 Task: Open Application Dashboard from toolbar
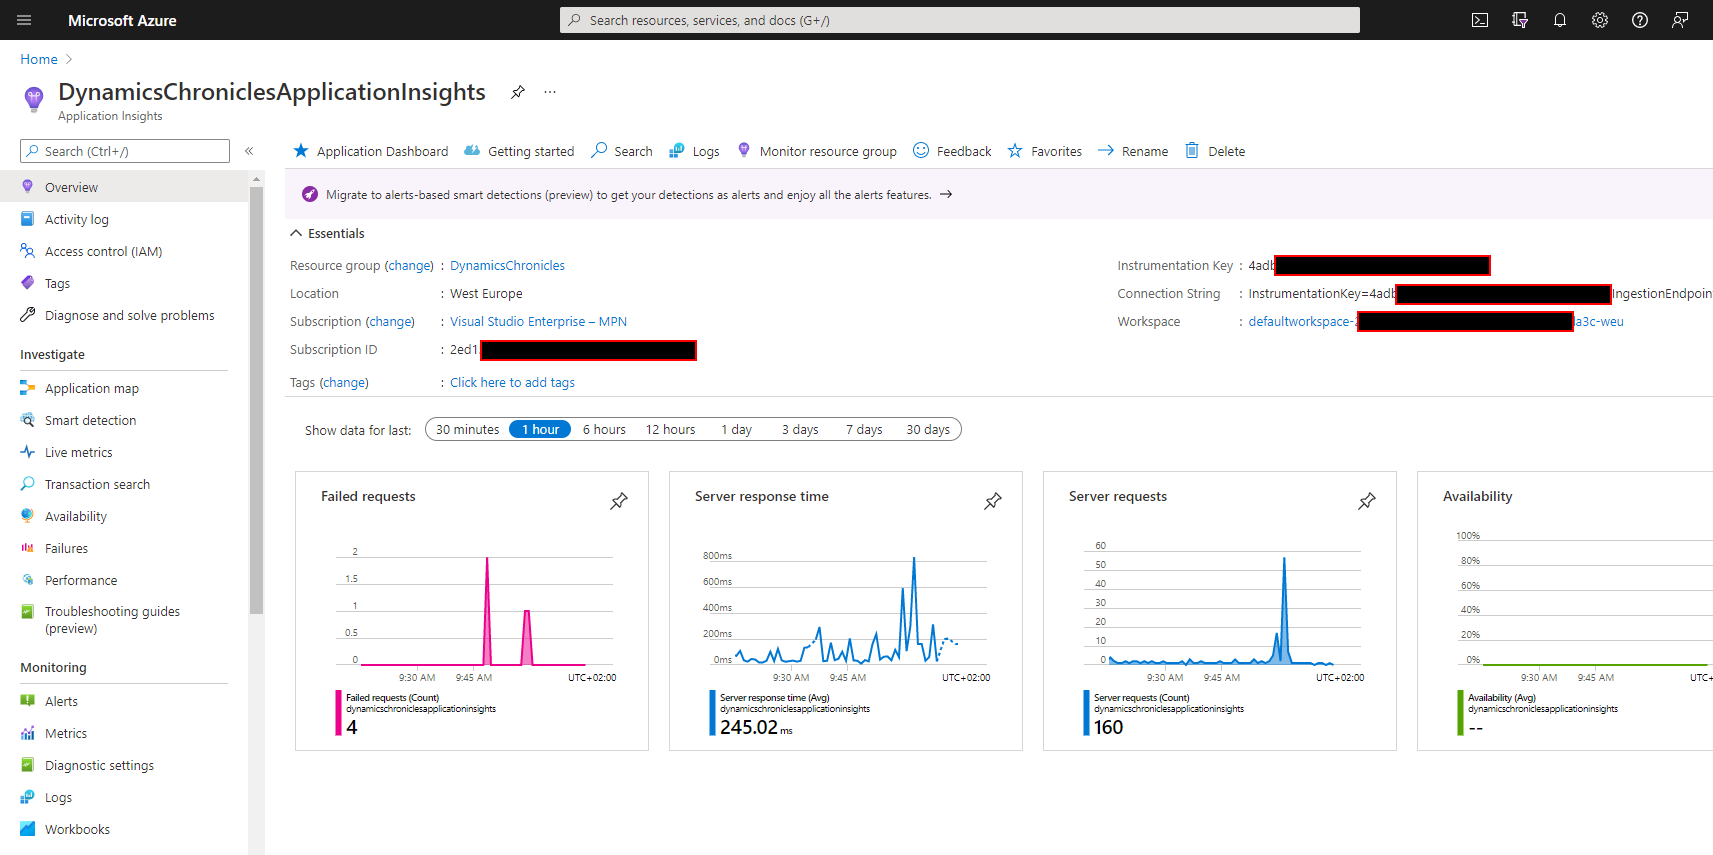[x=370, y=151]
